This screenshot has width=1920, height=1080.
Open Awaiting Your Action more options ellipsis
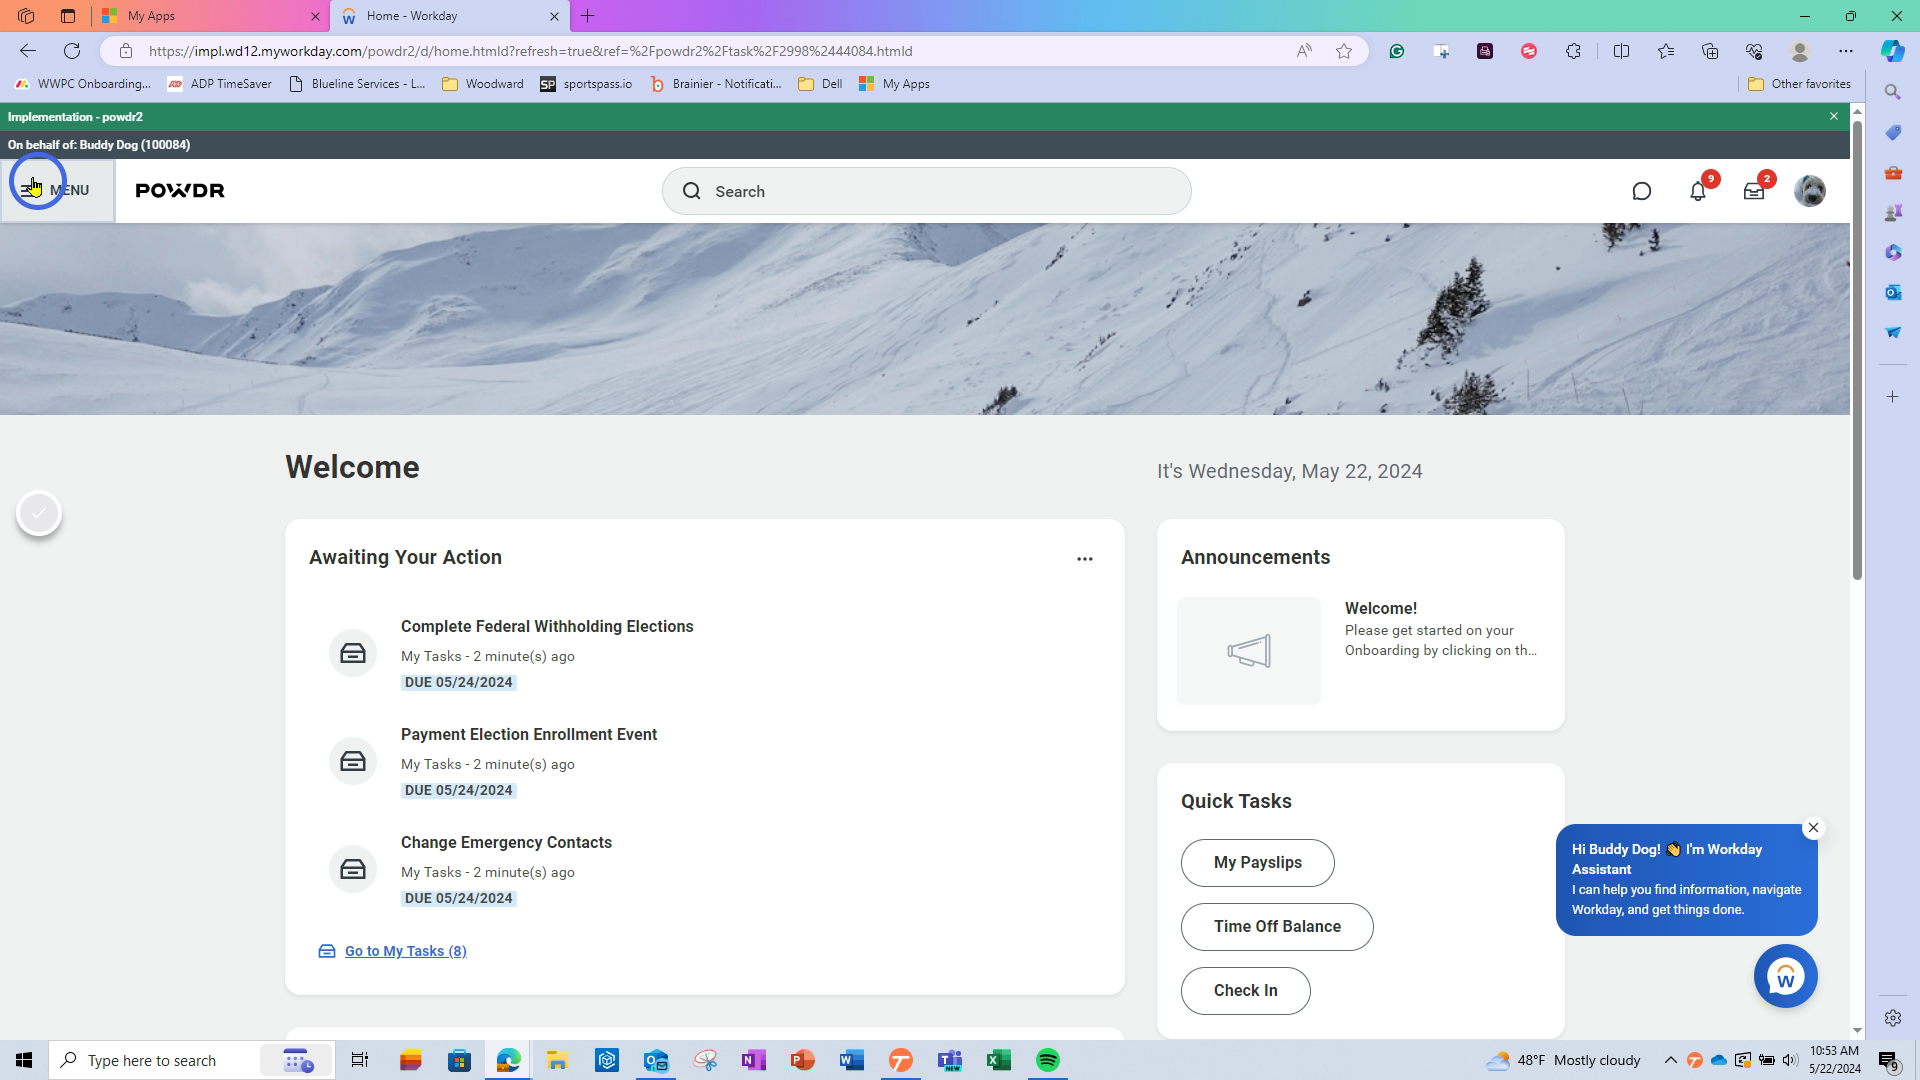1085,559
